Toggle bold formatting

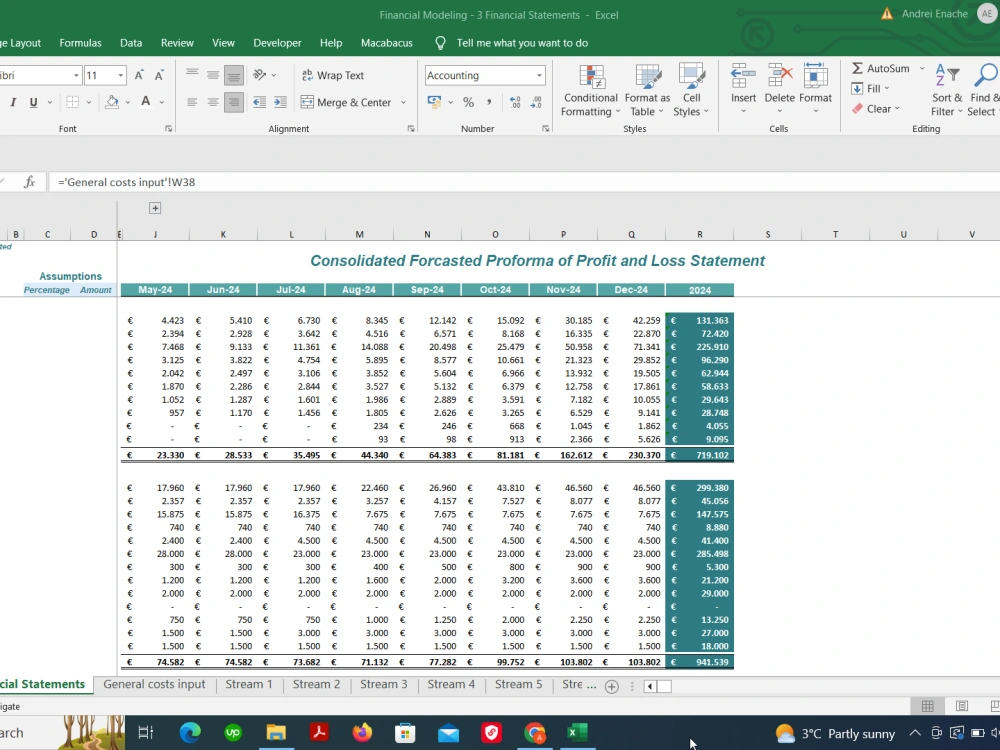click(0, 101)
